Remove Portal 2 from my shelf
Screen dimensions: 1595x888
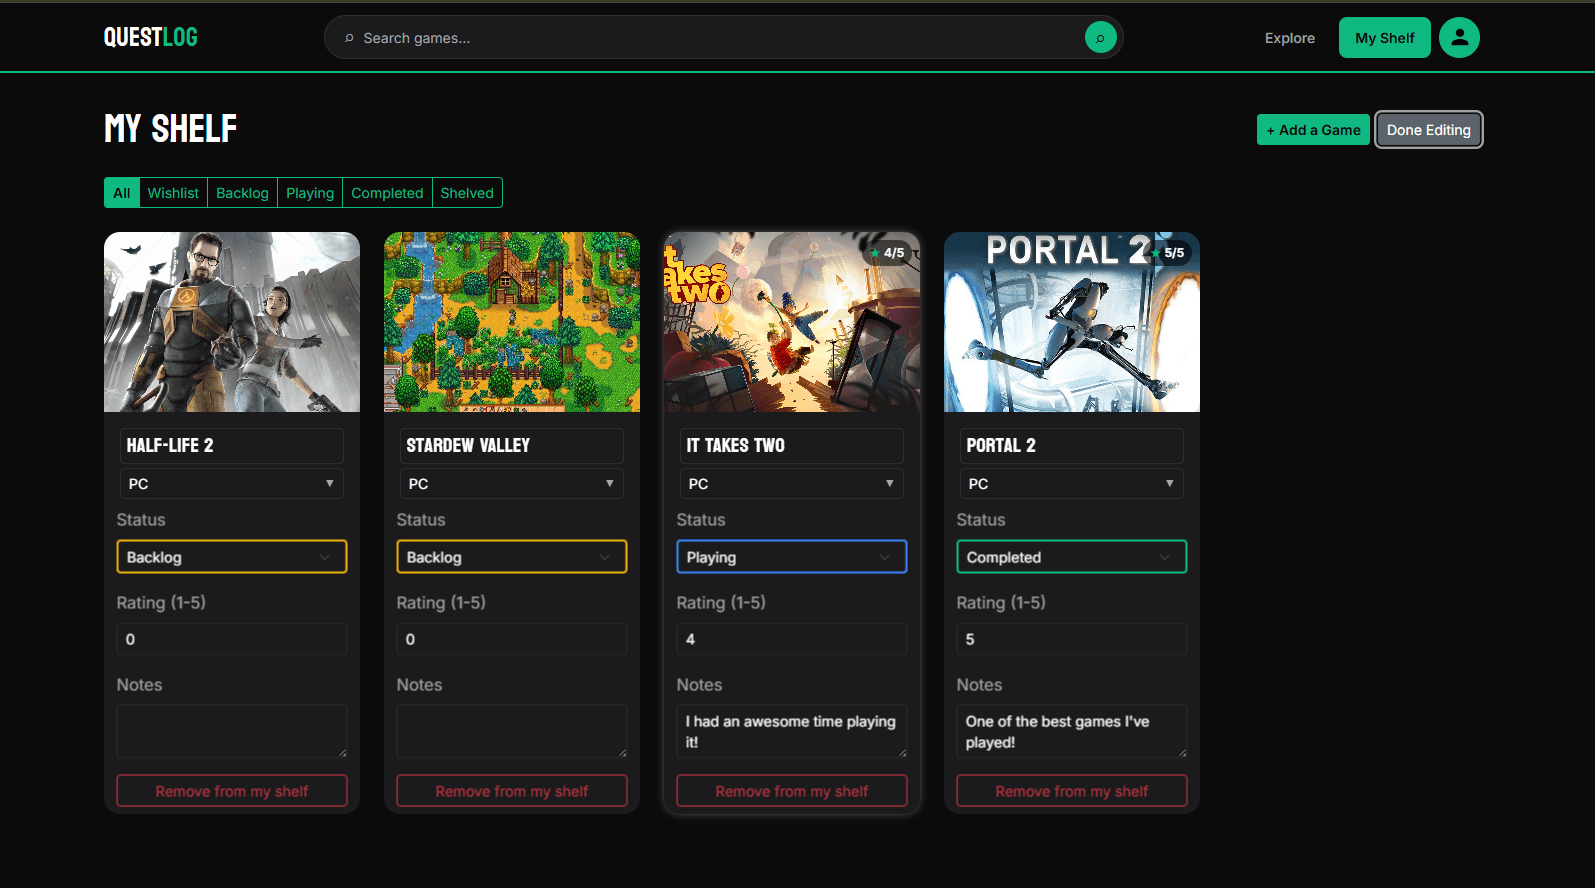pos(1072,791)
